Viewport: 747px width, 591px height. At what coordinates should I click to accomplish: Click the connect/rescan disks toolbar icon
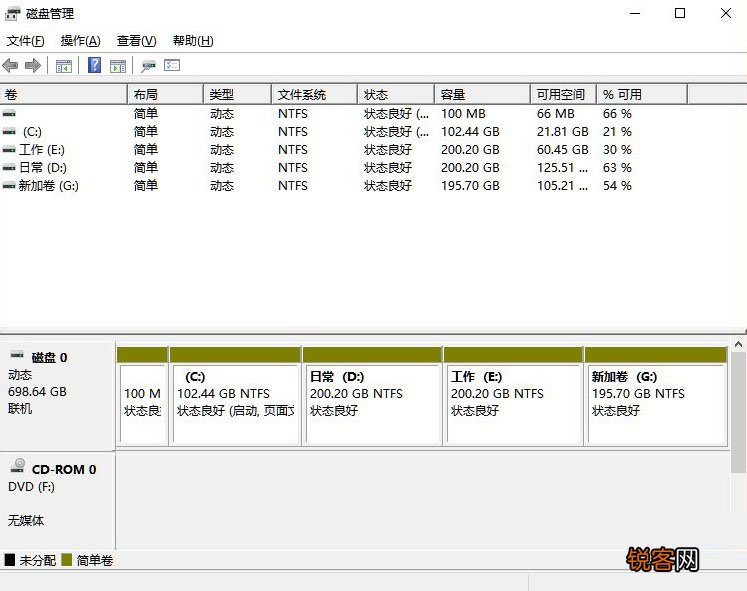coord(148,66)
